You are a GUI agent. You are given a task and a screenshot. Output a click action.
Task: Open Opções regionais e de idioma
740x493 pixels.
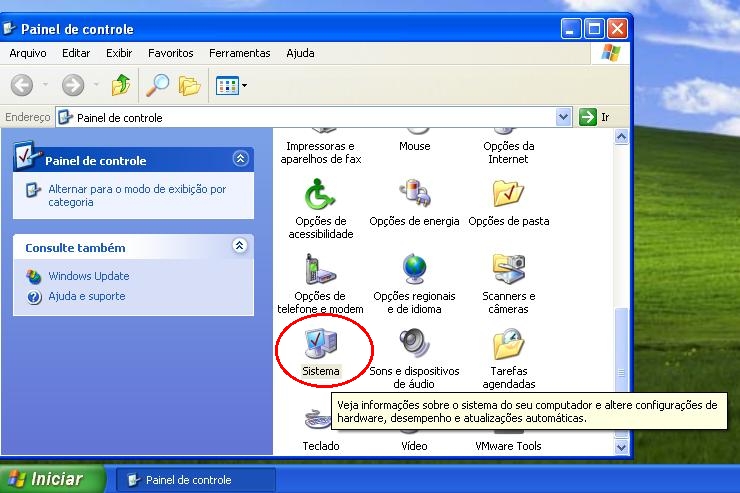[414, 271]
